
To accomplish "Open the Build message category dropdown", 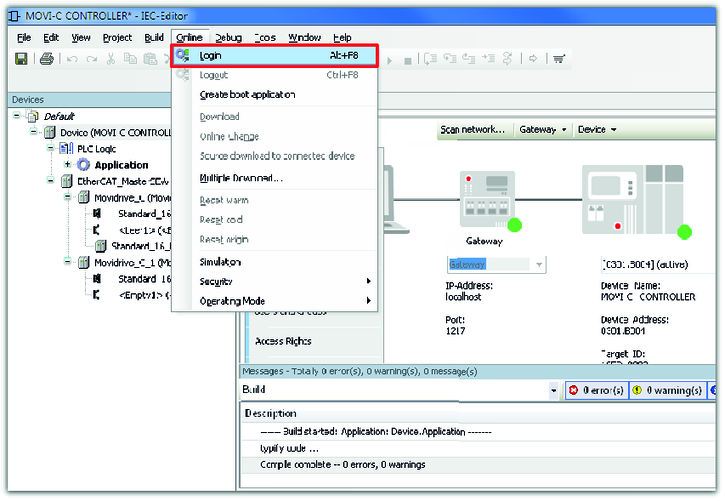I will (x=554, y=390).
